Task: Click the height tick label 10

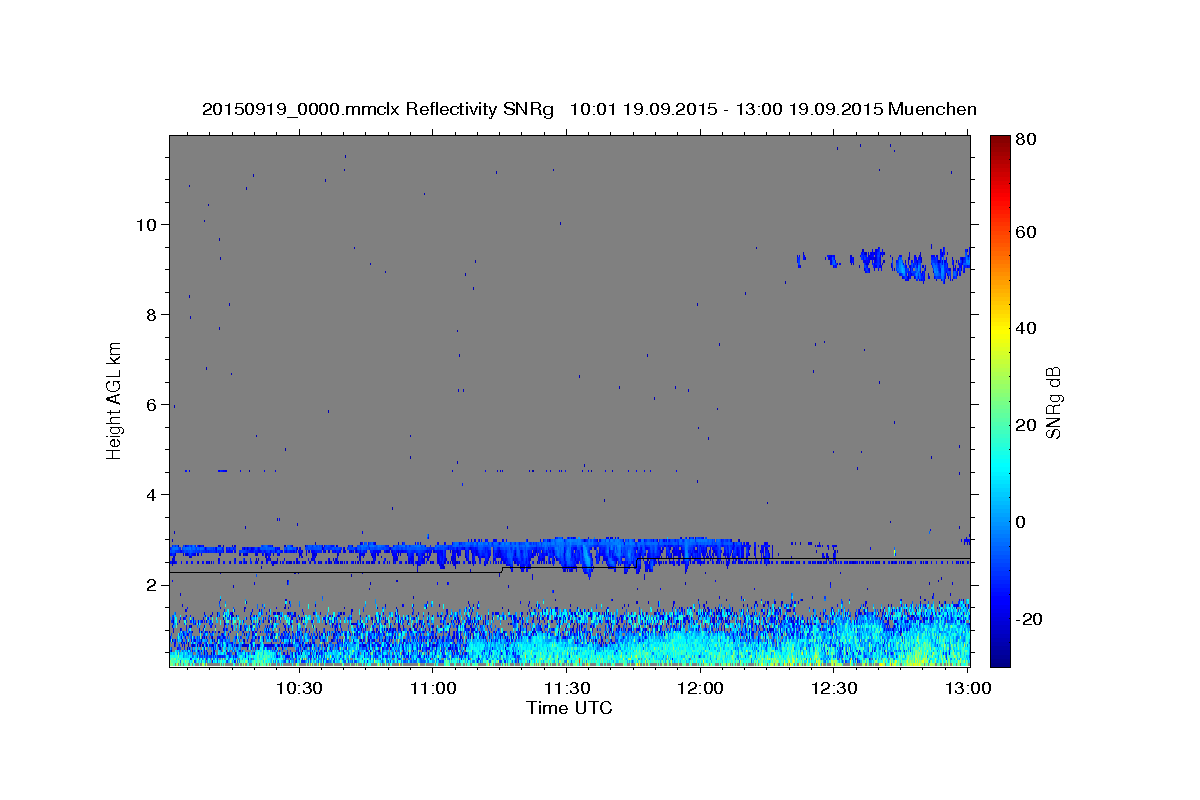Action: coord(146,224)
